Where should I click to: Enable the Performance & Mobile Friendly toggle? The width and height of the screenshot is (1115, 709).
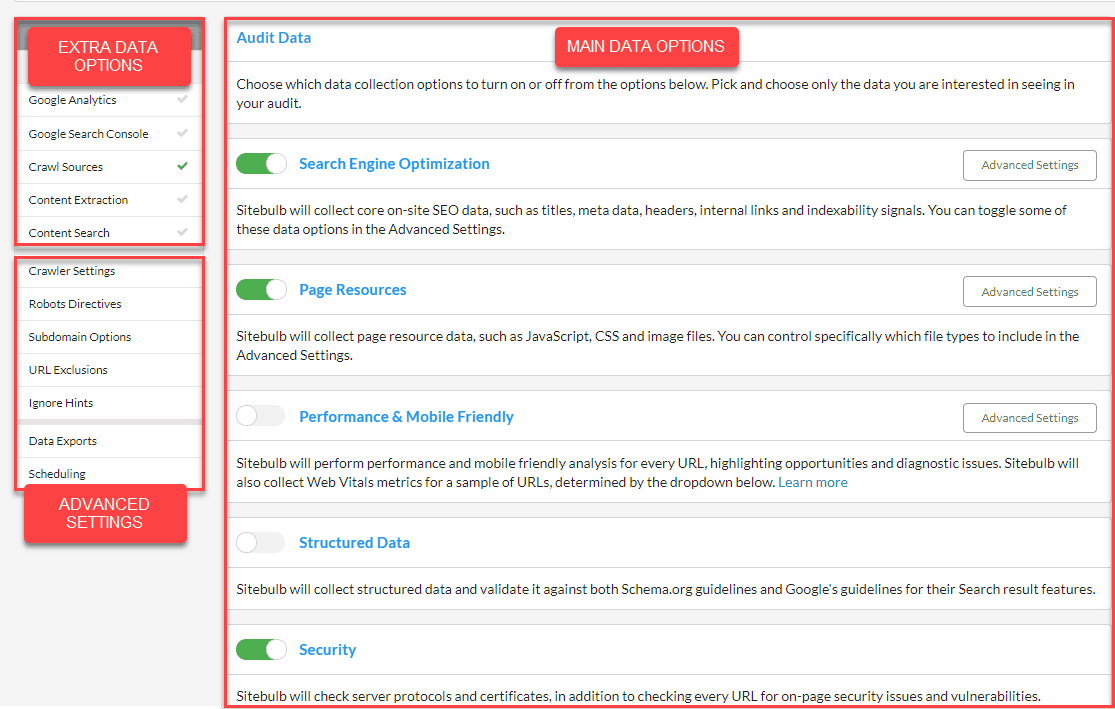pyautogui.click(x=261, y=415)
